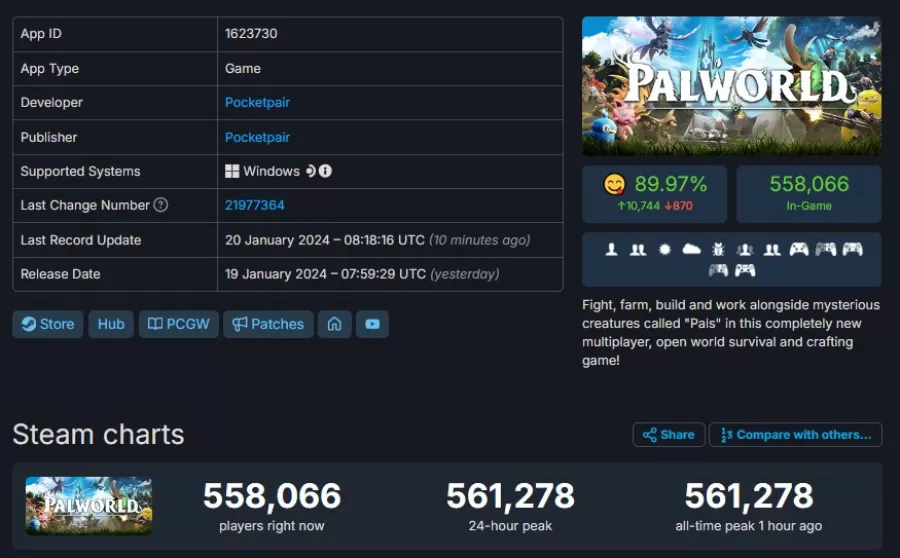Click the Share button

point(669,435)
